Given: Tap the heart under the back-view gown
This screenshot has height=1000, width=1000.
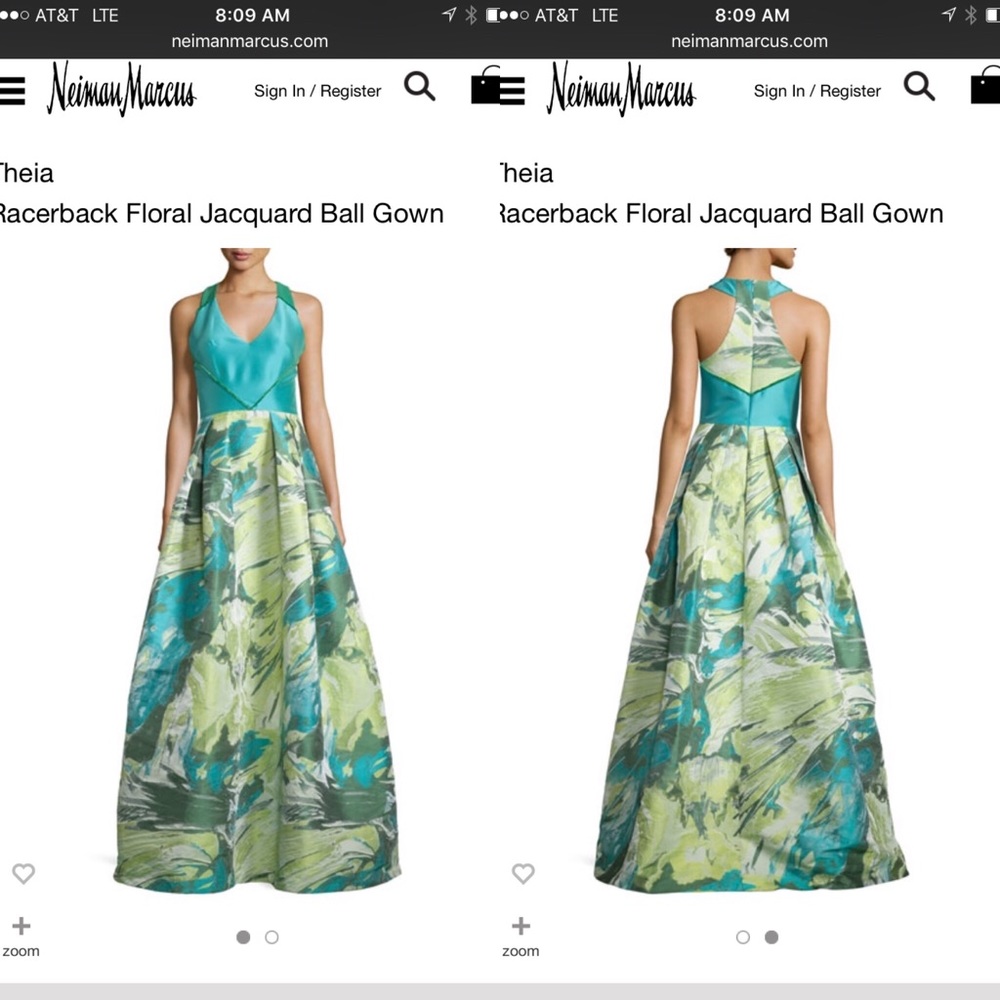Looking at the screenshot, I should pyautogui.click(x=522, y=873).
